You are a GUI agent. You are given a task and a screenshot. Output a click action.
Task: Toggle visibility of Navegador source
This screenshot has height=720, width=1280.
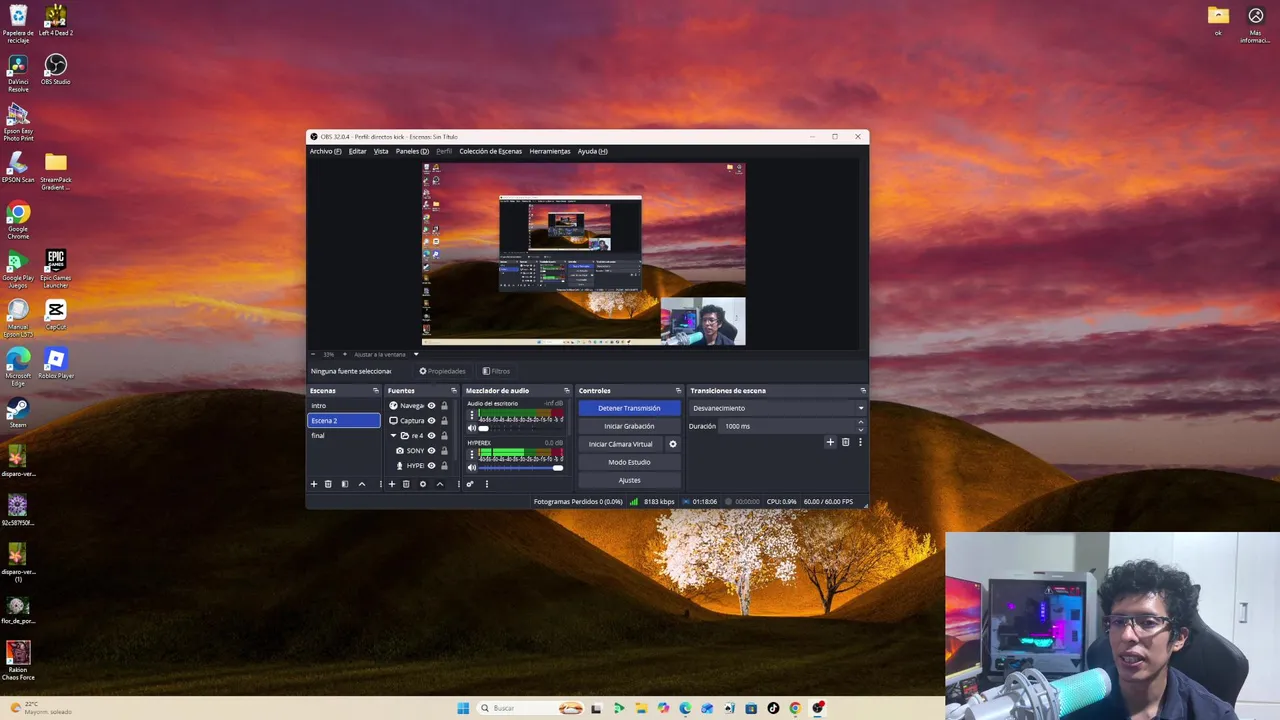coord(432,406)
